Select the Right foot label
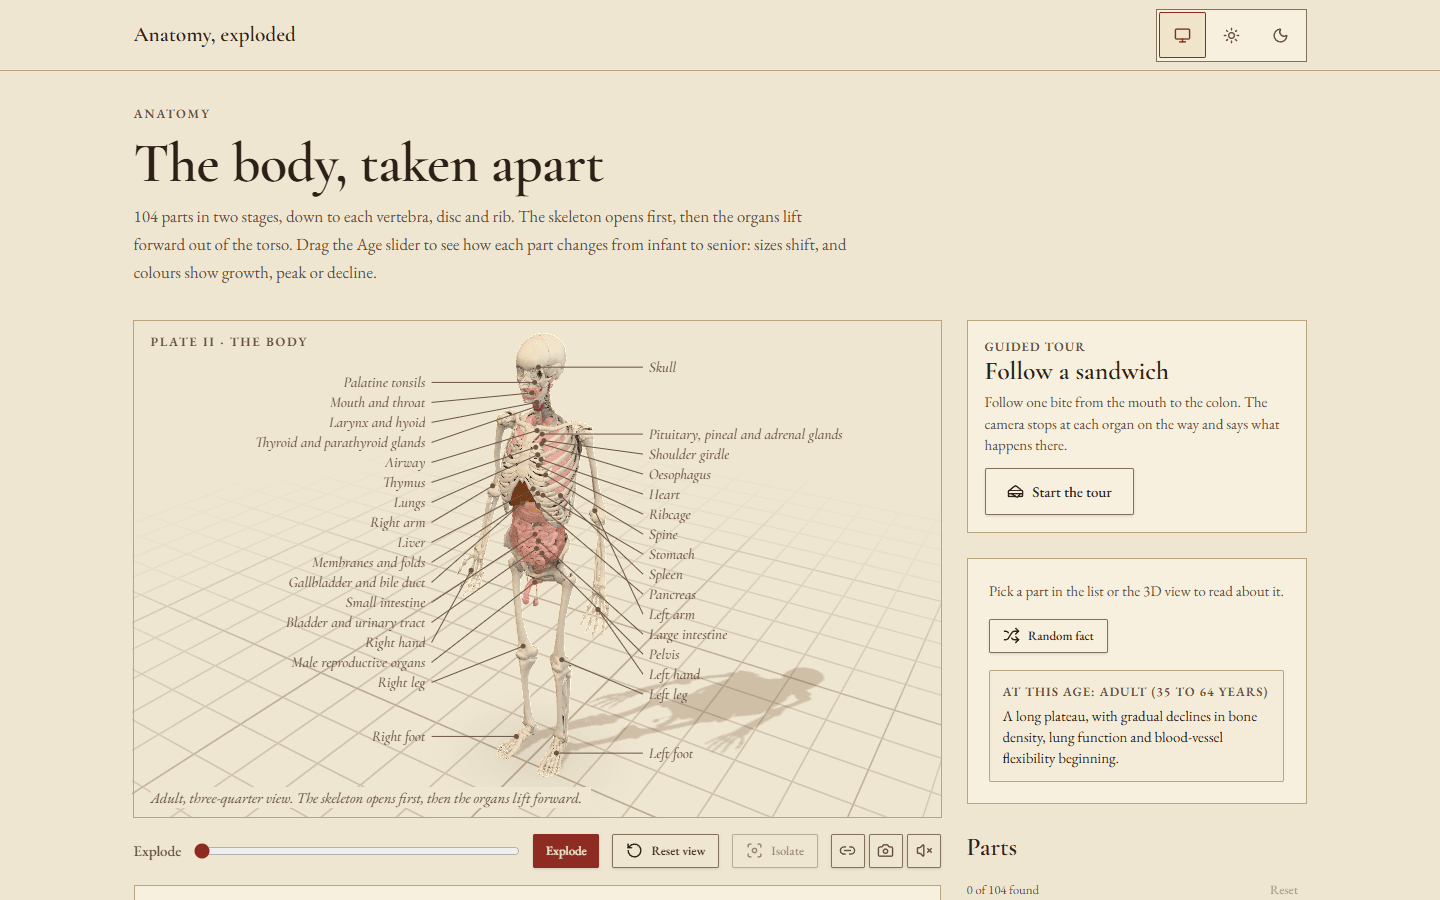The width and height of the screenshot is (1440, 900). [x=399, y=737]
